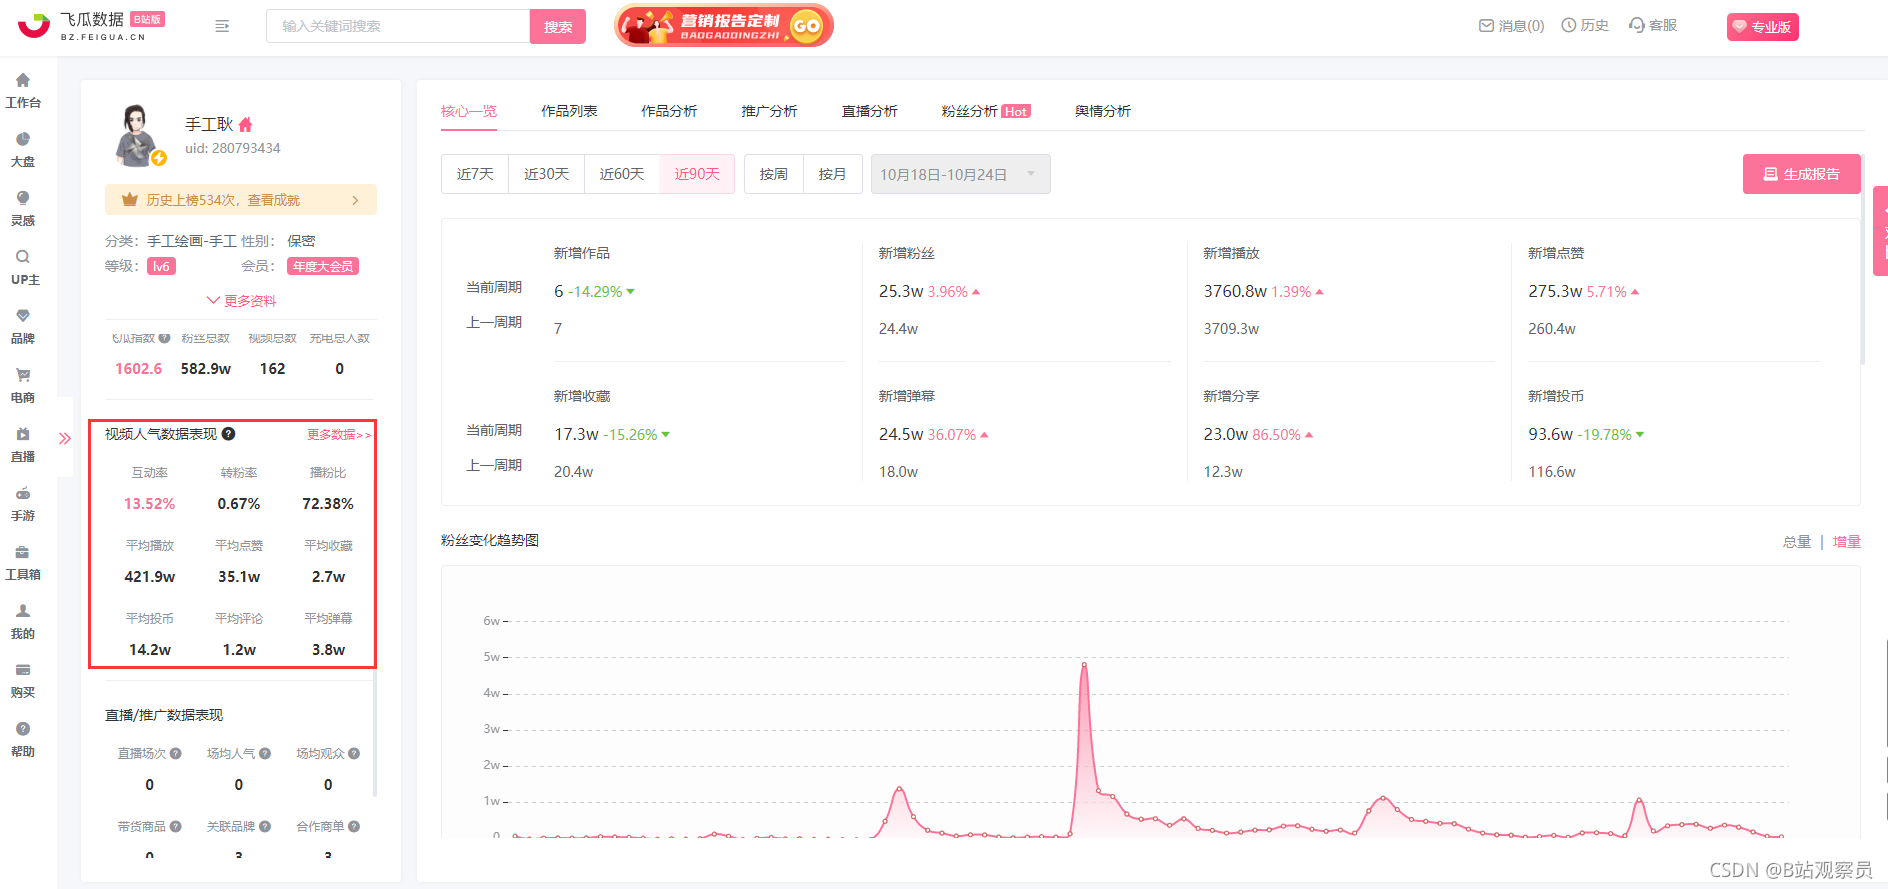Click the pink home icon beside 手工耿
This screenshot has height=889, width=1888.
[246, 125]
